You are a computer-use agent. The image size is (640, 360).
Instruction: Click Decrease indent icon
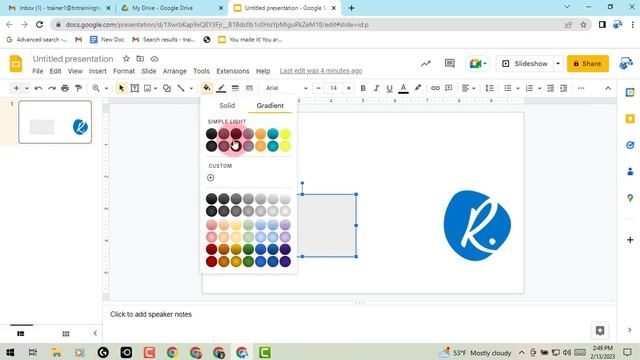550,88
